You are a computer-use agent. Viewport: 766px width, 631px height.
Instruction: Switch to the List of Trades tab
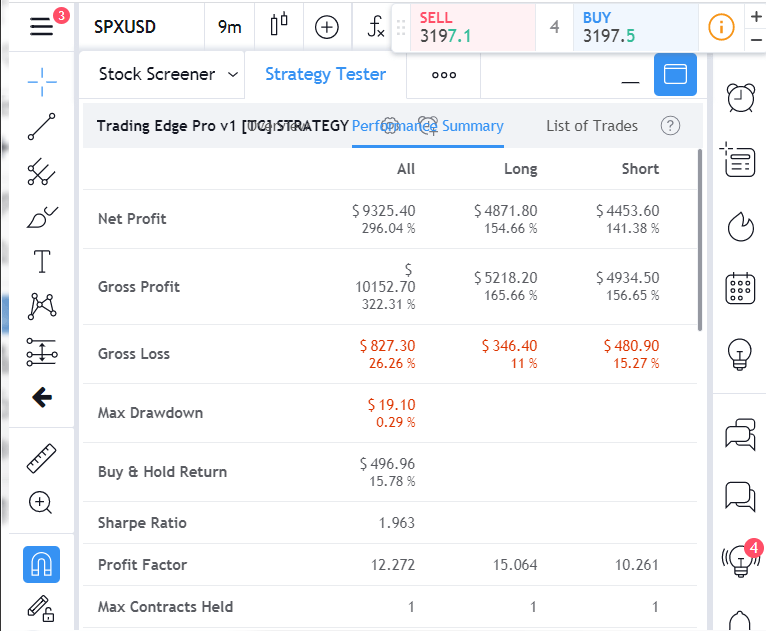coord(591,126)
